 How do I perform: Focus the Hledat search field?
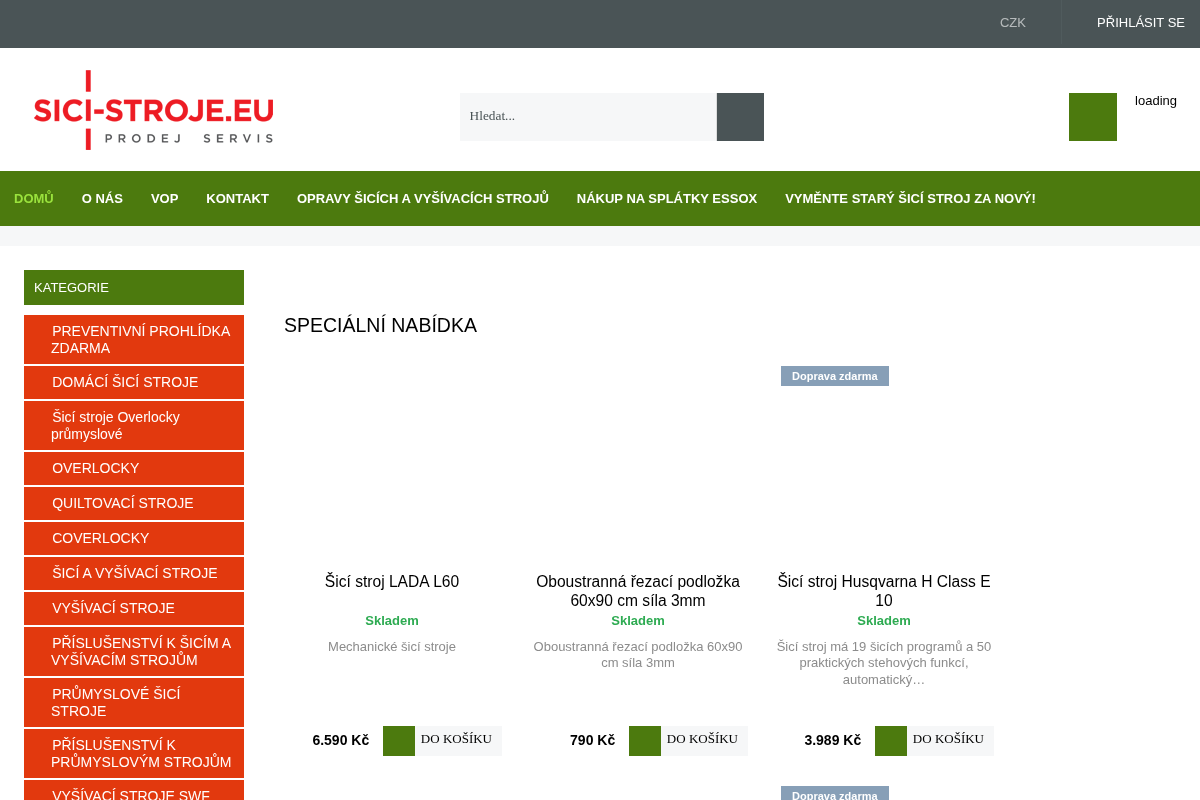click(588, 117)
